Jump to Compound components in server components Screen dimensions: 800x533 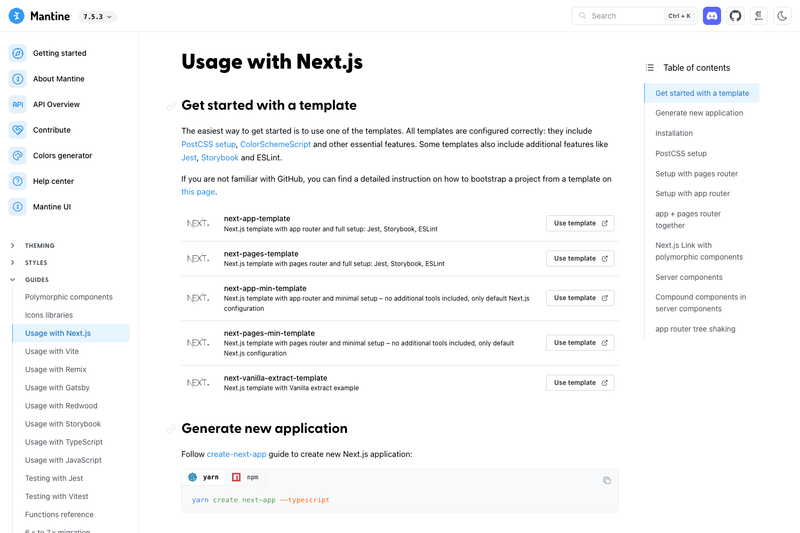pos(701,303)
